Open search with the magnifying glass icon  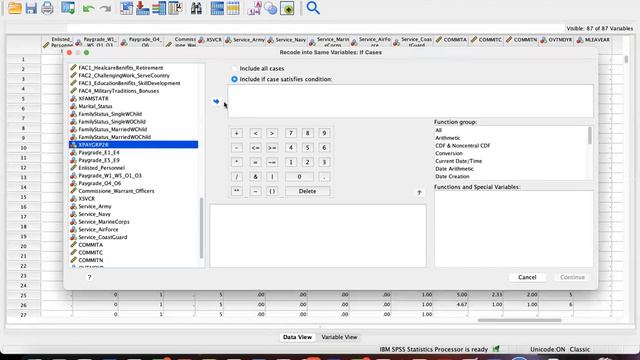[x=313, y=8]
